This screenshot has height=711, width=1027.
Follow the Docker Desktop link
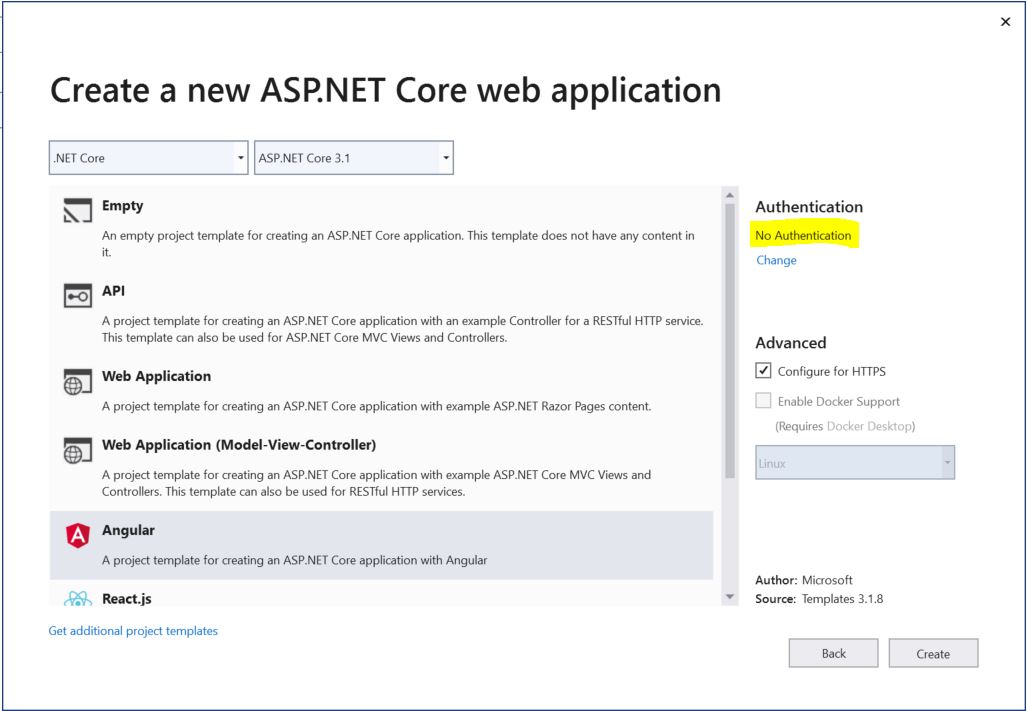coord(869,426)
